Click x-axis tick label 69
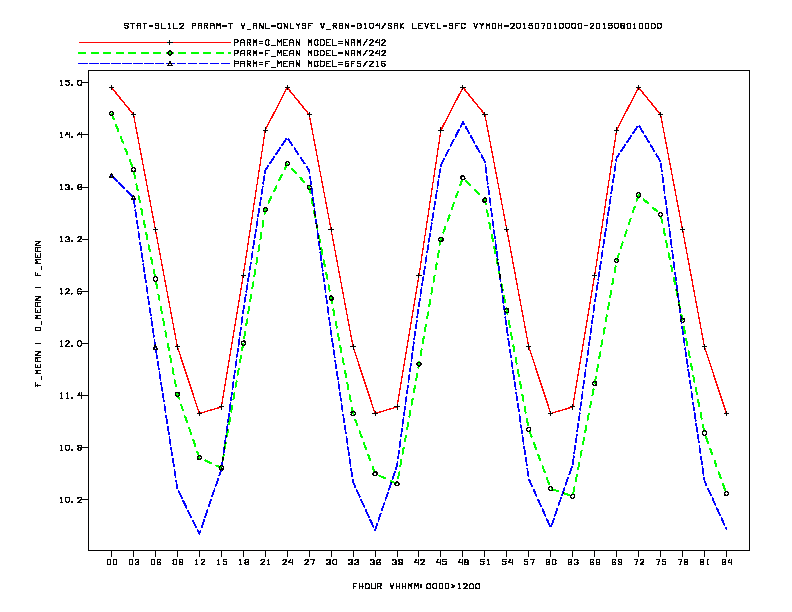 tap(616, 562)
